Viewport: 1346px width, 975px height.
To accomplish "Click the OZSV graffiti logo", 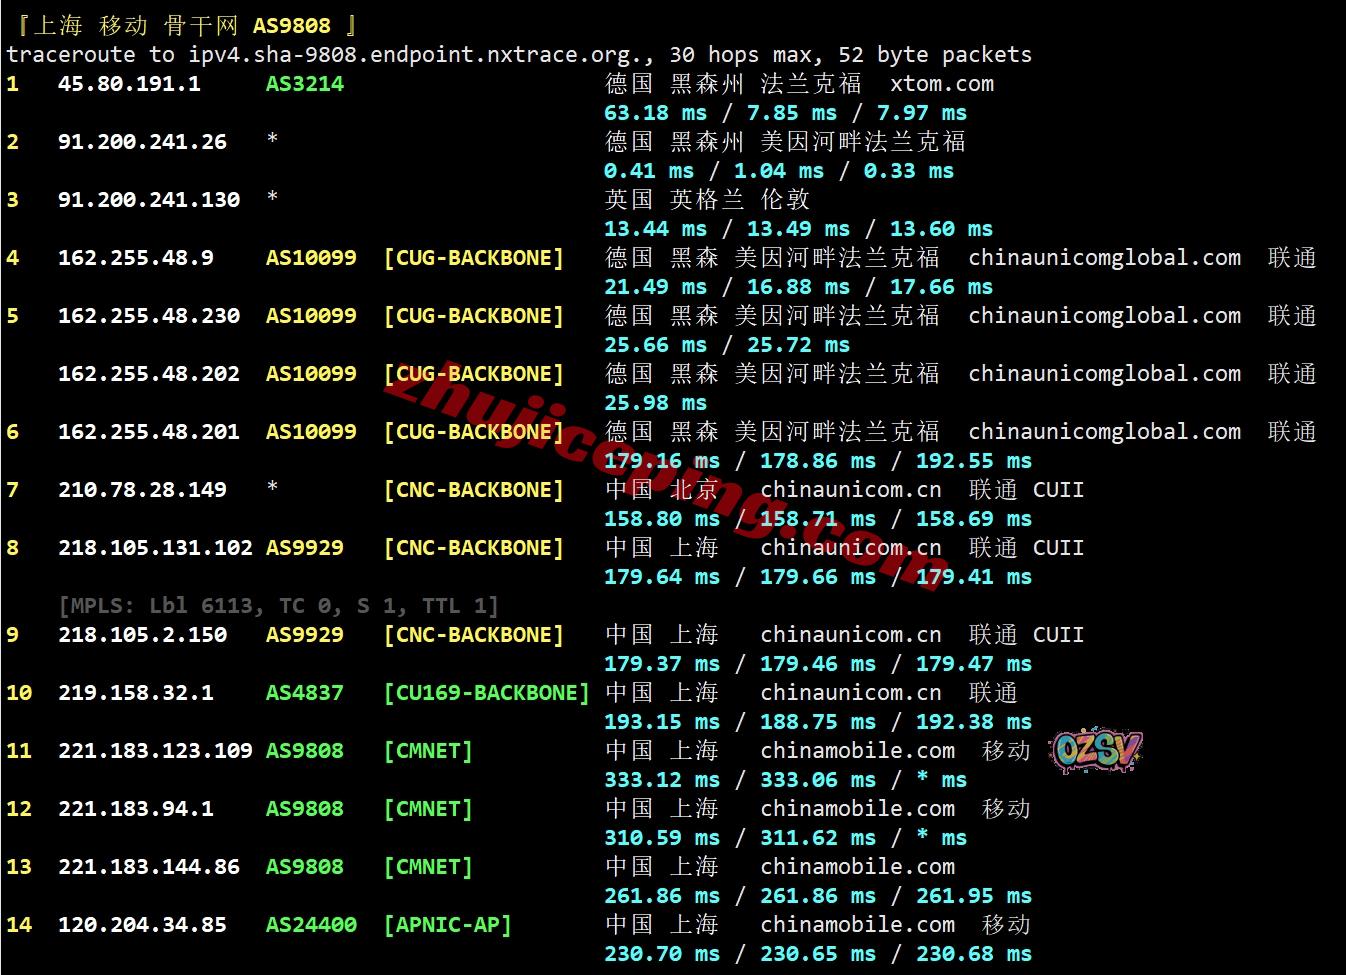I will click(1096, 751).
